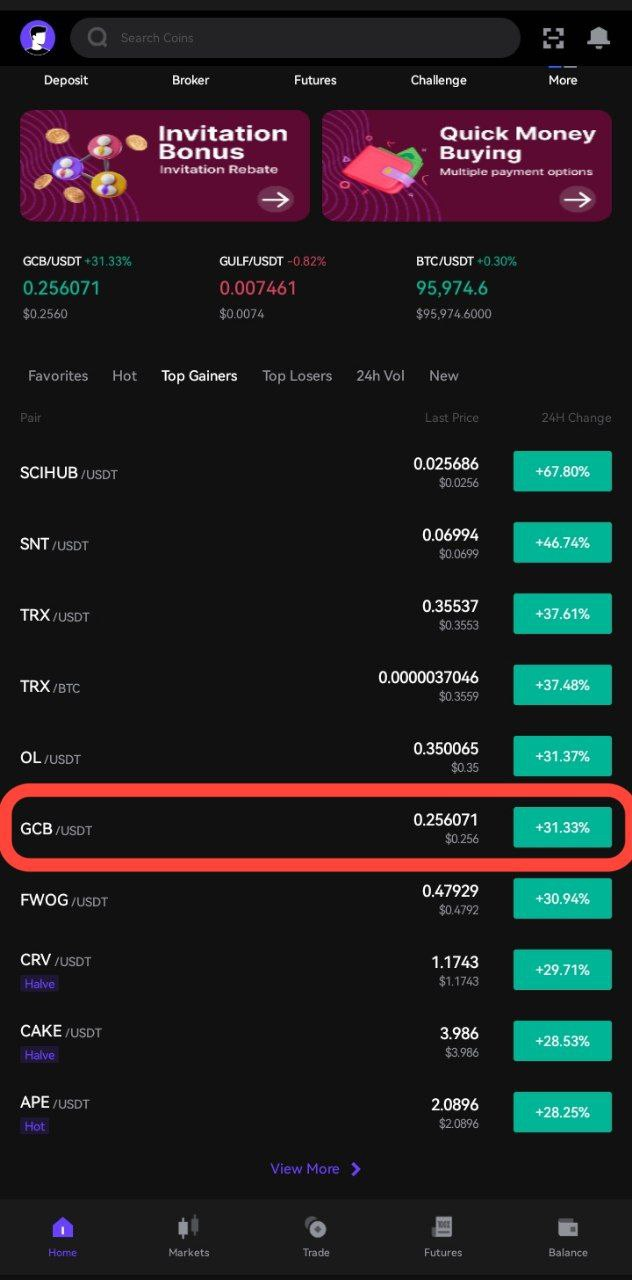Screen dimensions: 632x1280
Task: Open the user profile avatar
Action: pyautogui.click(x=38, y=38)
